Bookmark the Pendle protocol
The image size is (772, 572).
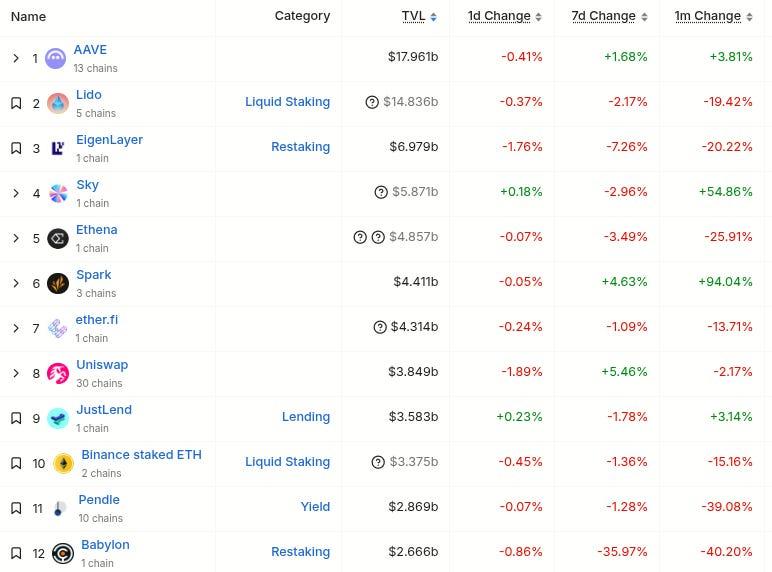(x=16, y=508)
